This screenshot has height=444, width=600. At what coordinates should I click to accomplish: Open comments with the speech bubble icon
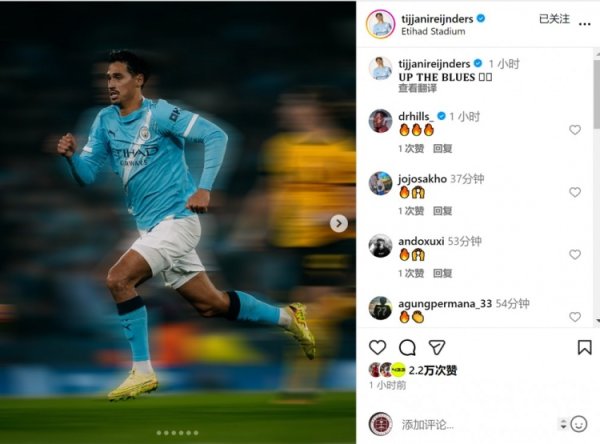(x=407, y=348)
